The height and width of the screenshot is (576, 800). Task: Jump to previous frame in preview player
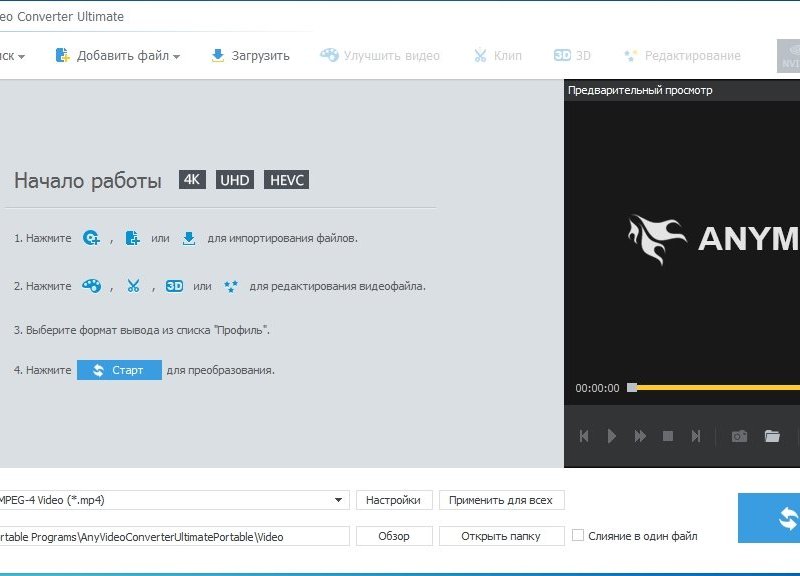[x=584, y=436]
